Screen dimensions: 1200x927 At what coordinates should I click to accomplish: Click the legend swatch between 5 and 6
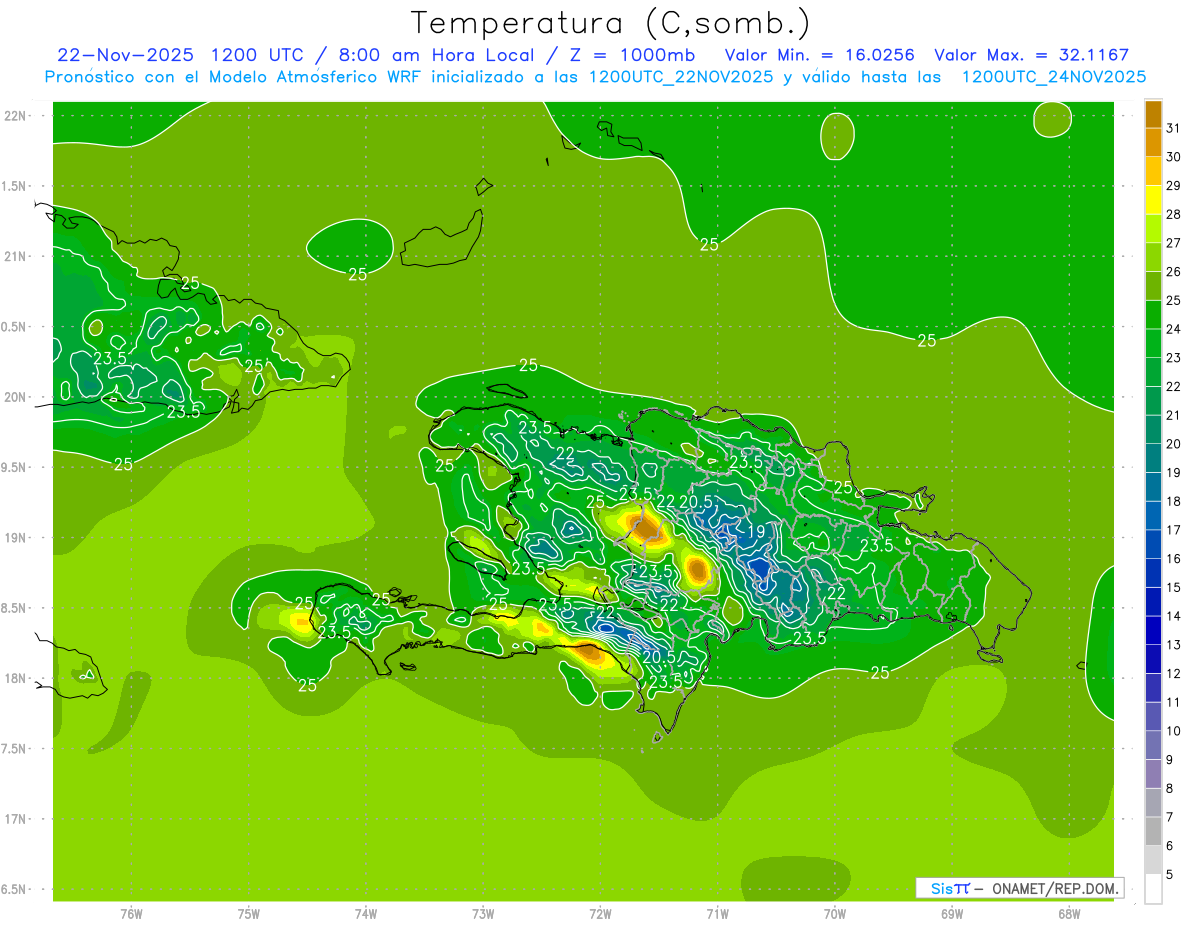click(x=1153, y=861)
